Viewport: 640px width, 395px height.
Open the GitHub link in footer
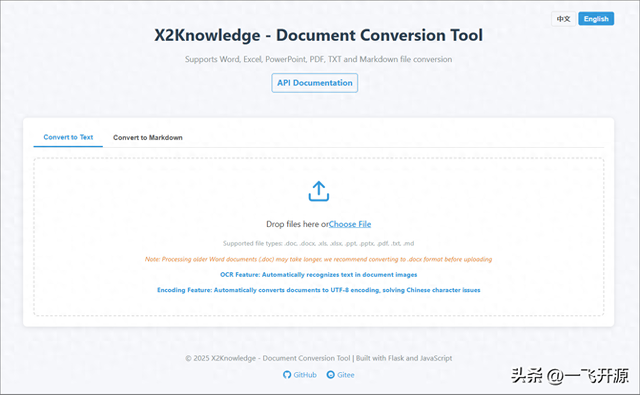(300, 375)
